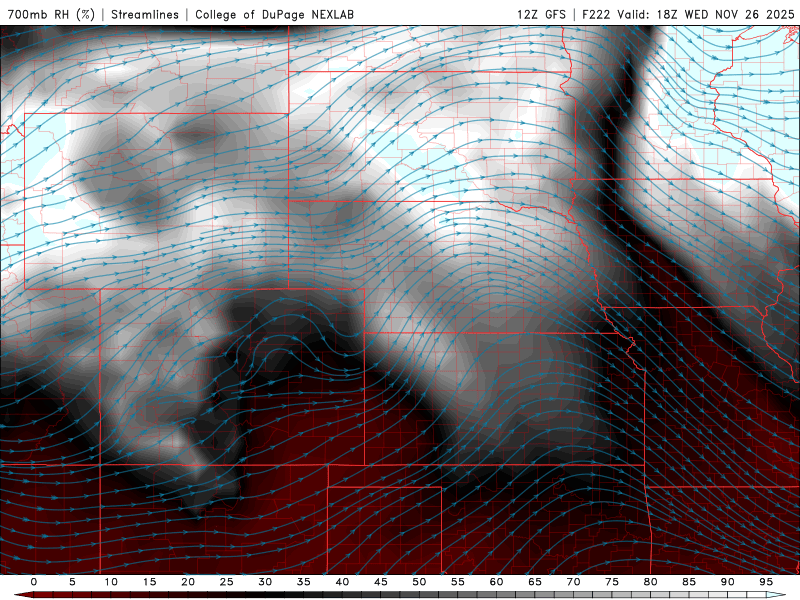Image resolution: width=800 pixels, height=600 pixels.
Task: Select the "60" value on the colorbar
Action: click(x=496, y=582)
